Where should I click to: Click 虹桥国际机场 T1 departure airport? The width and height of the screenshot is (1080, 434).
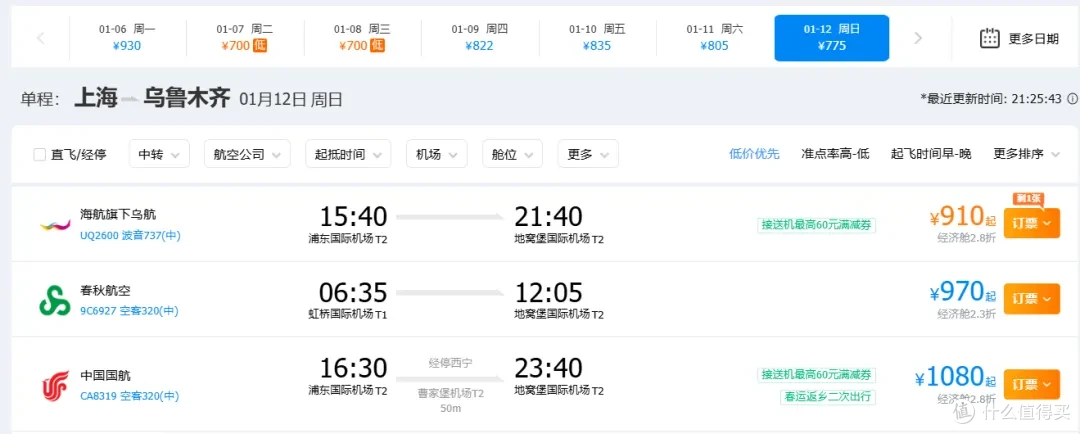348,314
